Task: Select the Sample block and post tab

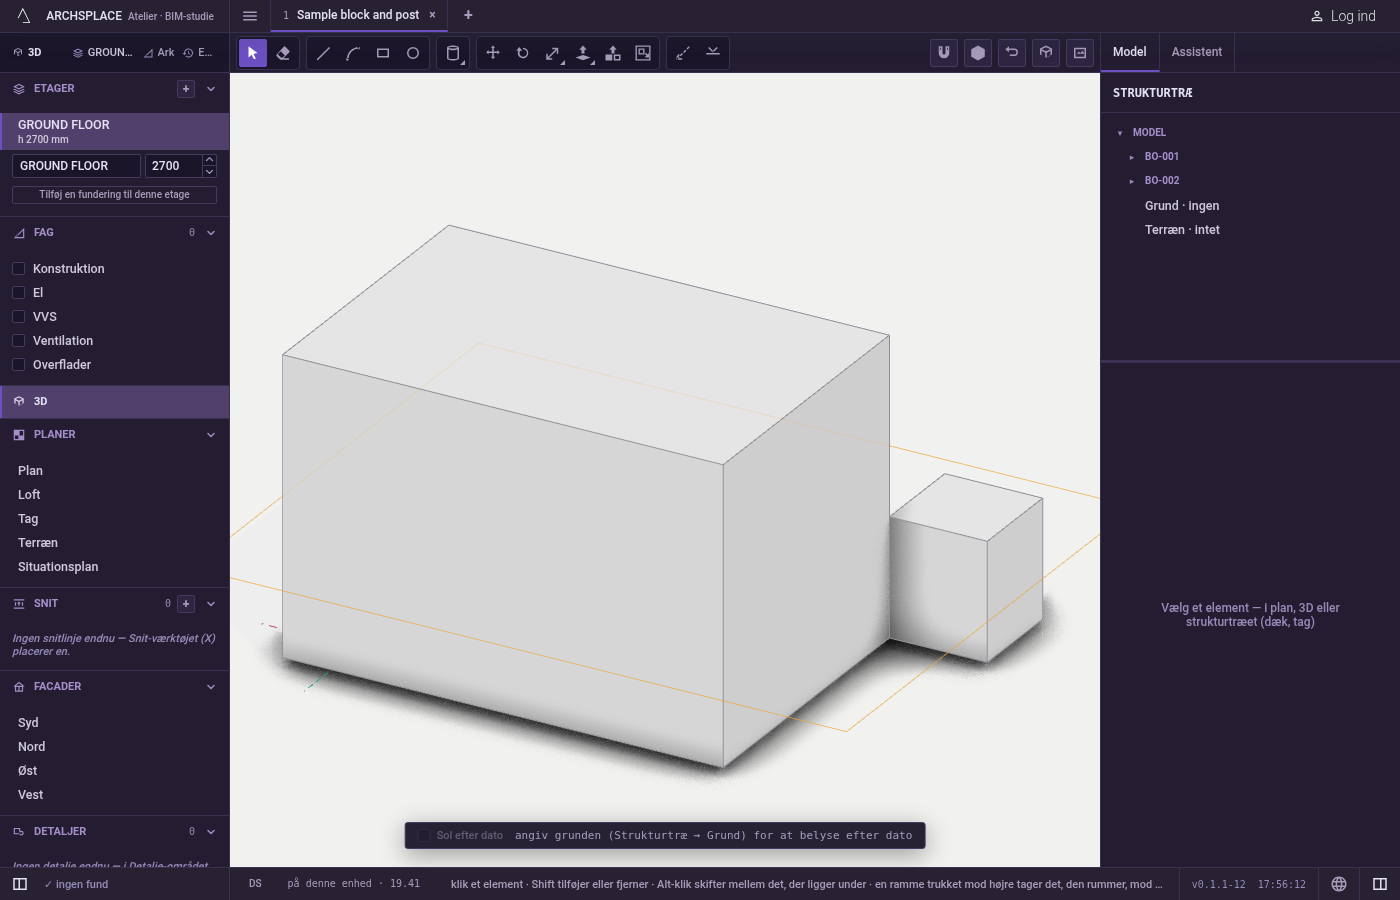Action: click(x=358, y=15)
